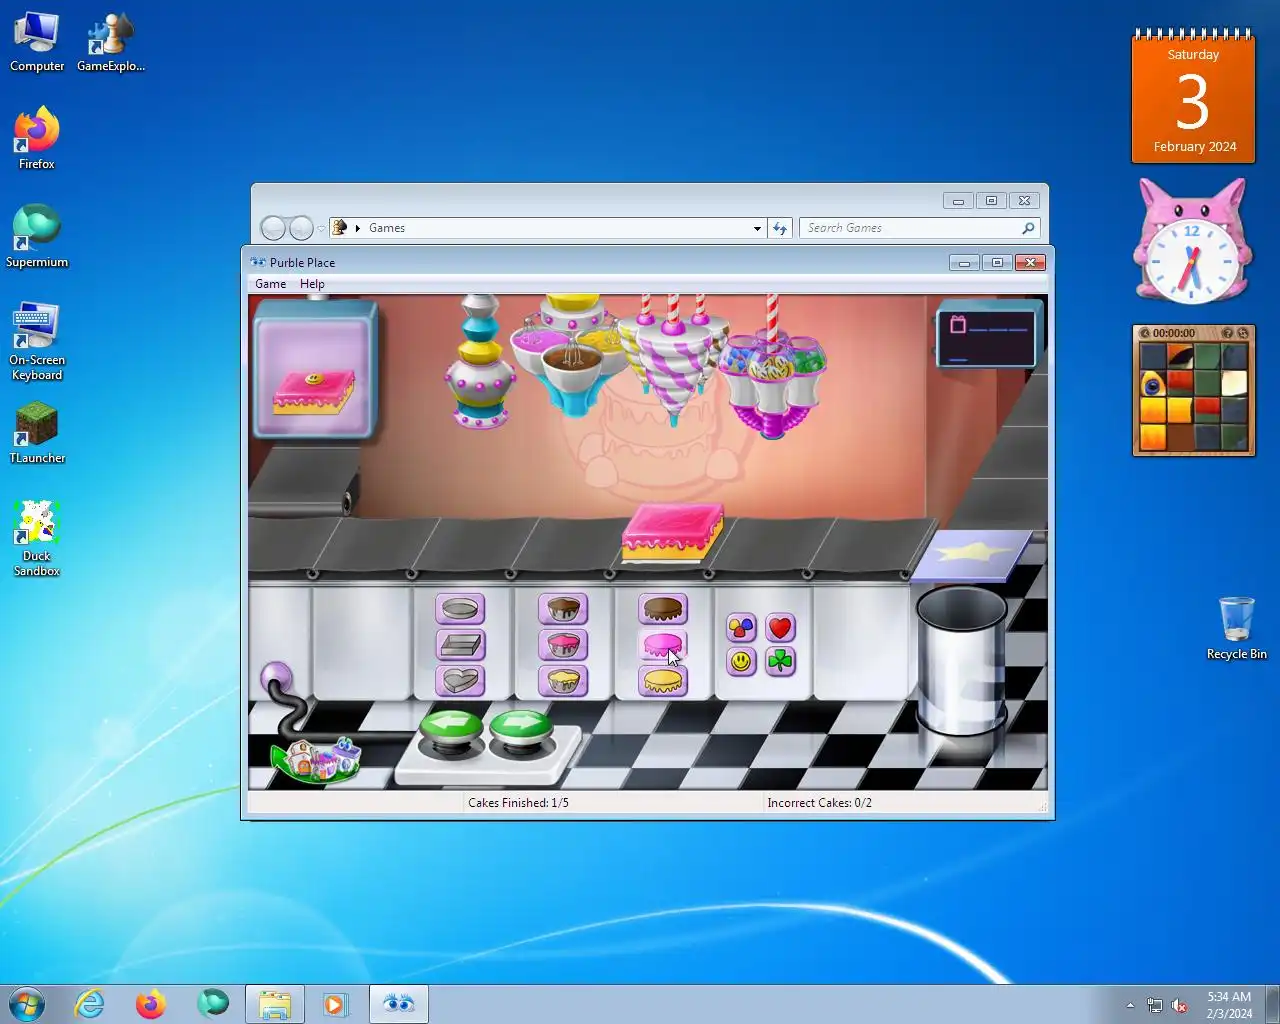Click the pink cake on the conveyor belt
1280x1024 pixels.
(672, 532)
